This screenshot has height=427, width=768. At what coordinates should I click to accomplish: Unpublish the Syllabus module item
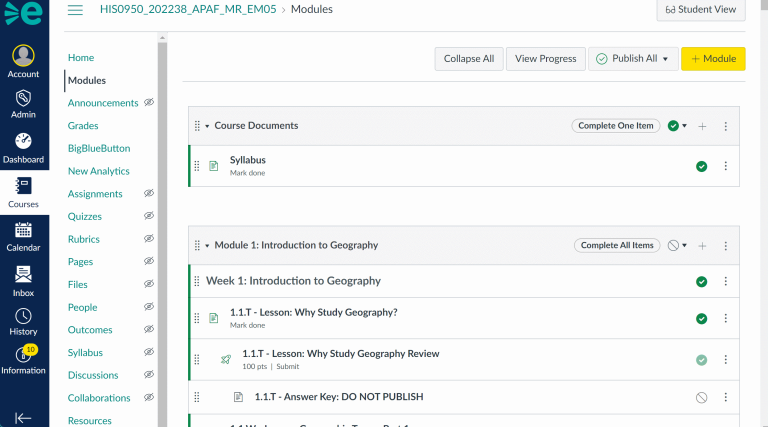coord(701,166)
